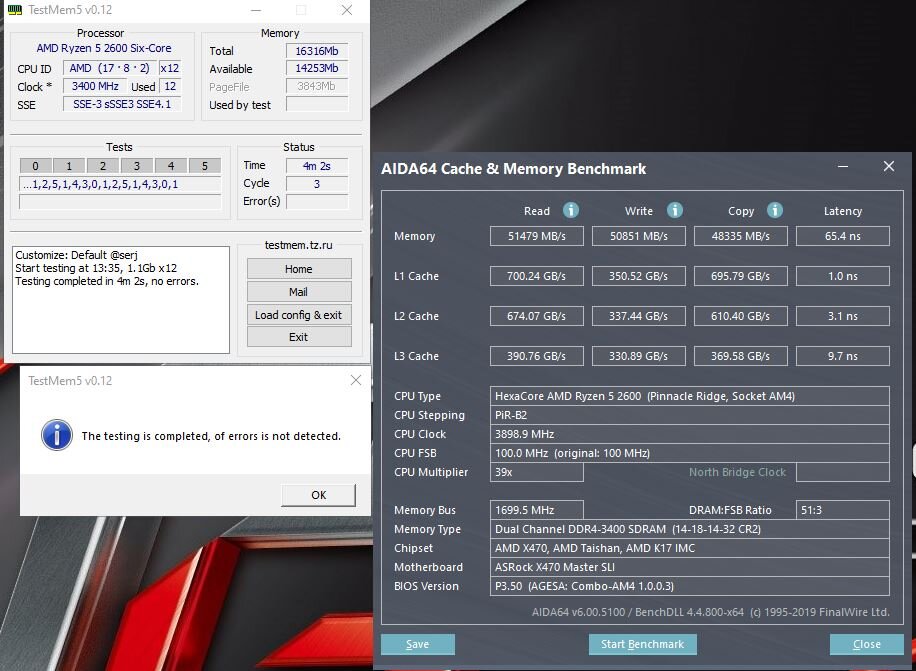Click the Copy info icon in AIDA64
The width and height of the screenshot is (916, 671).
tap(775, 210)
